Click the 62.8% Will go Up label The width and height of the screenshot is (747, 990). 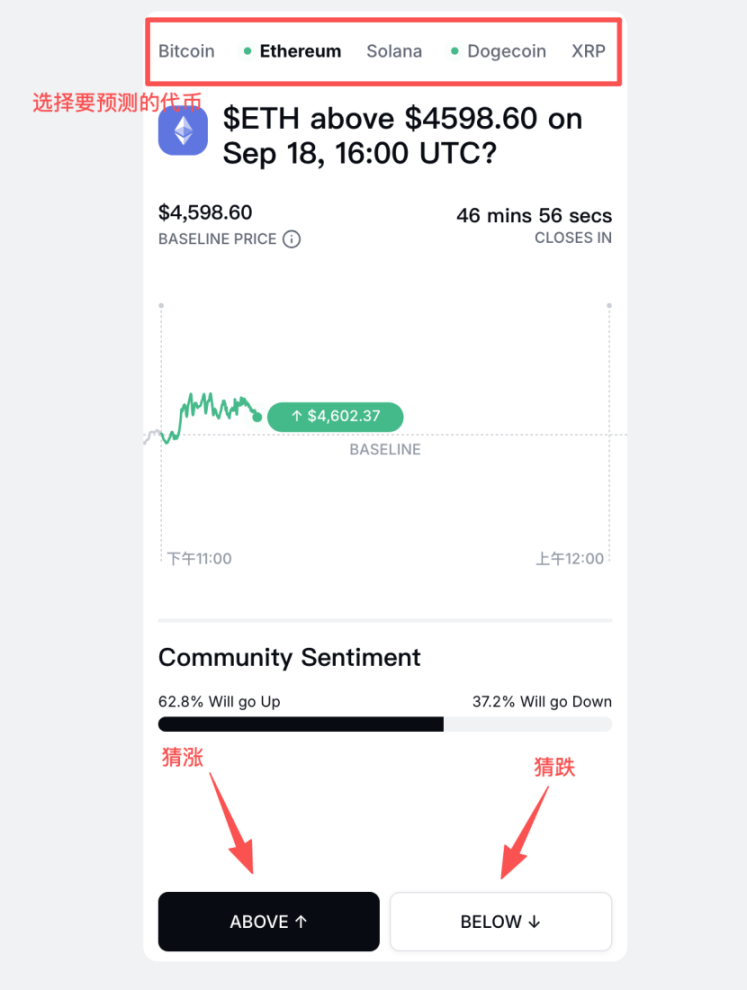[219, 701]
